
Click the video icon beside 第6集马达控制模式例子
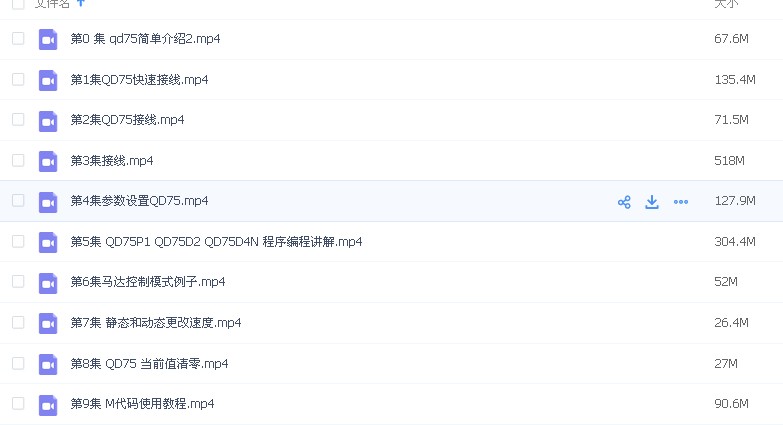pos(48,283)
